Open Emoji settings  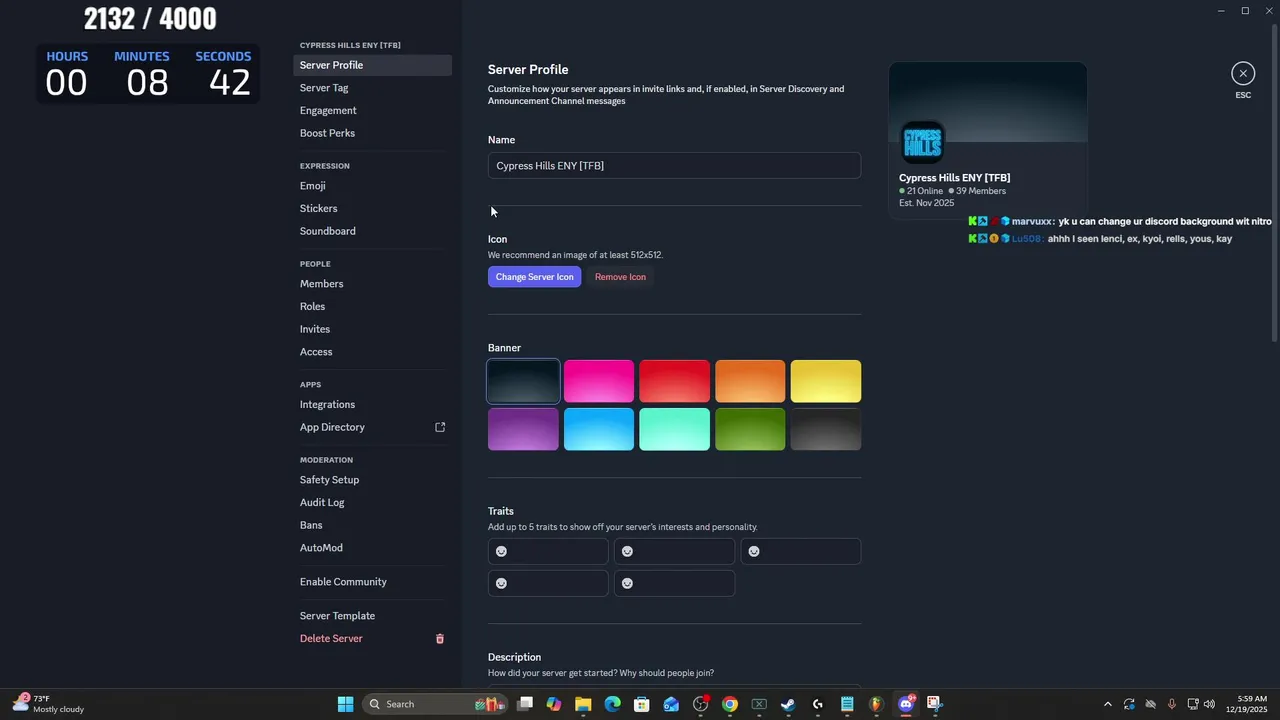(x=372, y=186)
